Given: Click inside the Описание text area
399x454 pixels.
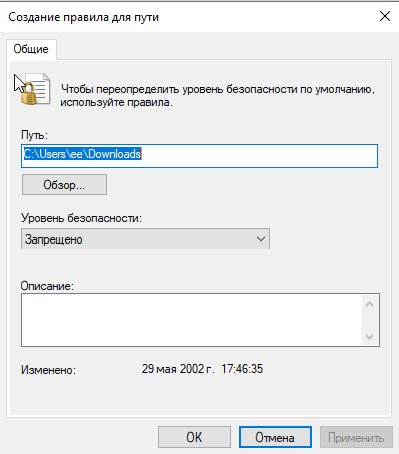Looking at the screenshot, I should [x=192, y=320].
